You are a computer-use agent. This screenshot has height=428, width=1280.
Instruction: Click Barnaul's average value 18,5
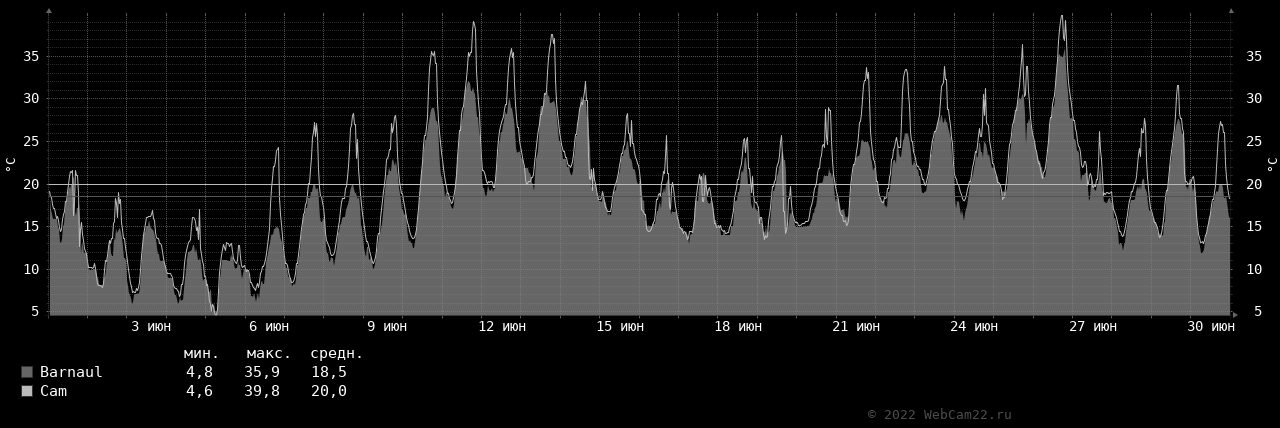pos(329,372)
